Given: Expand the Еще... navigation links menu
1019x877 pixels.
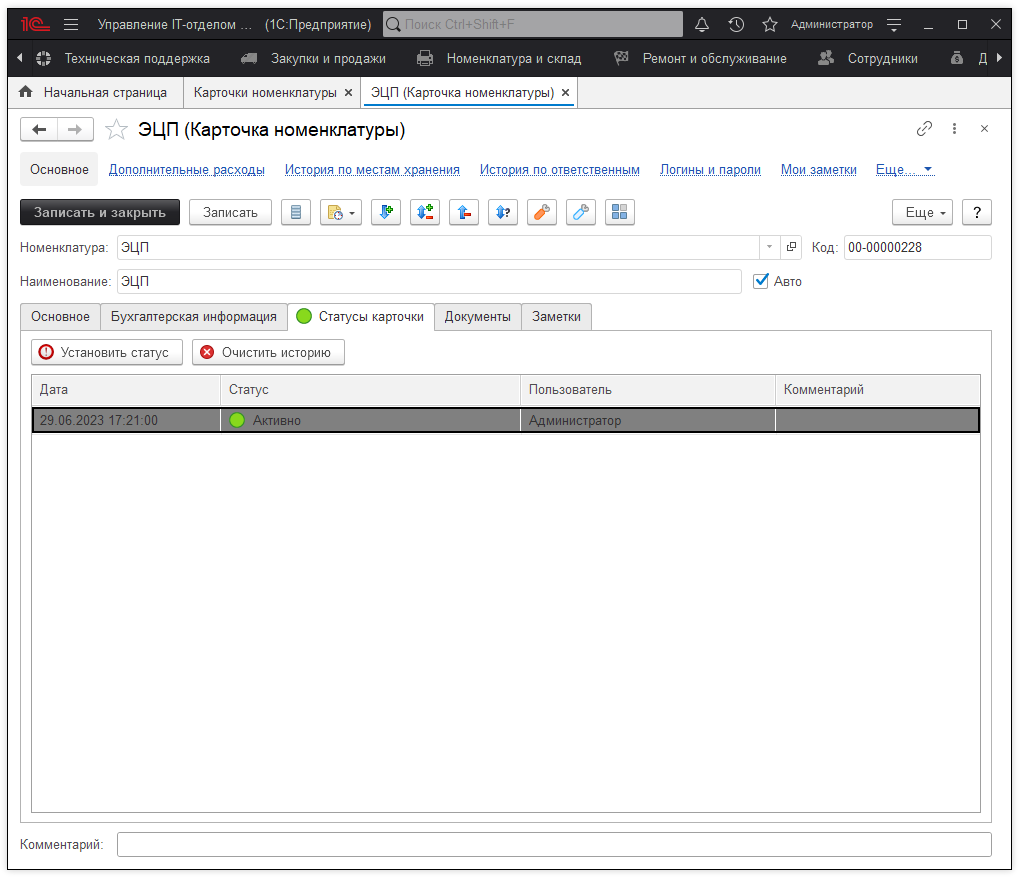Looking at the screenshot, I should pos(905,170).
